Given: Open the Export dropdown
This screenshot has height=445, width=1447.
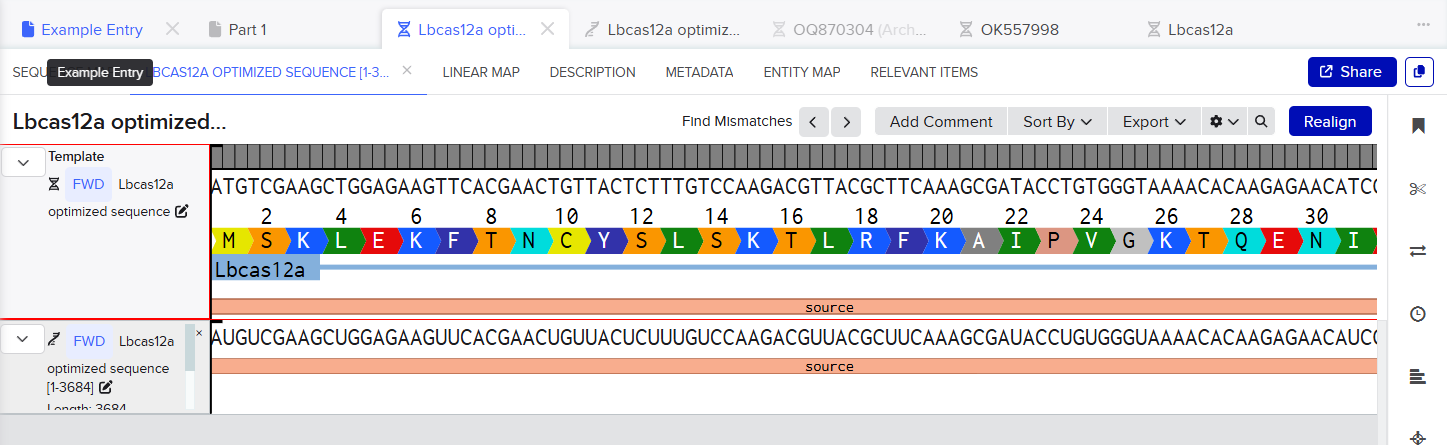Looking at the screenshot, I should tap(1154, 121).
